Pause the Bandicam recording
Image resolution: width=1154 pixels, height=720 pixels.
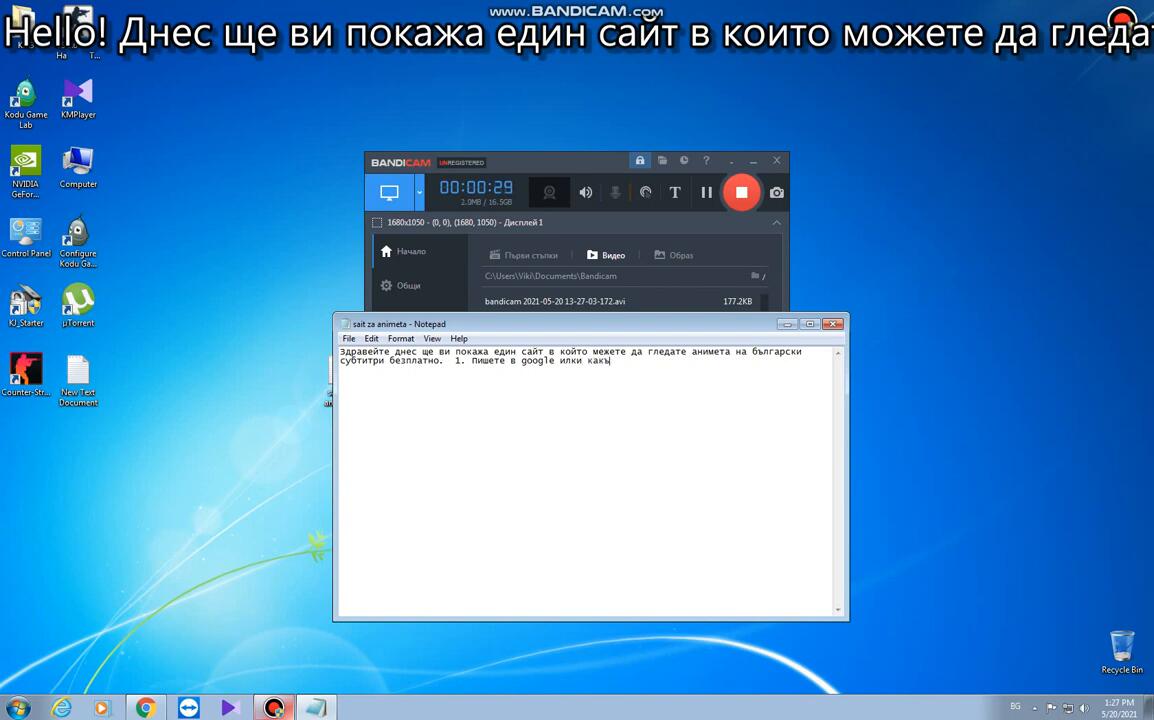click(706, 192)
